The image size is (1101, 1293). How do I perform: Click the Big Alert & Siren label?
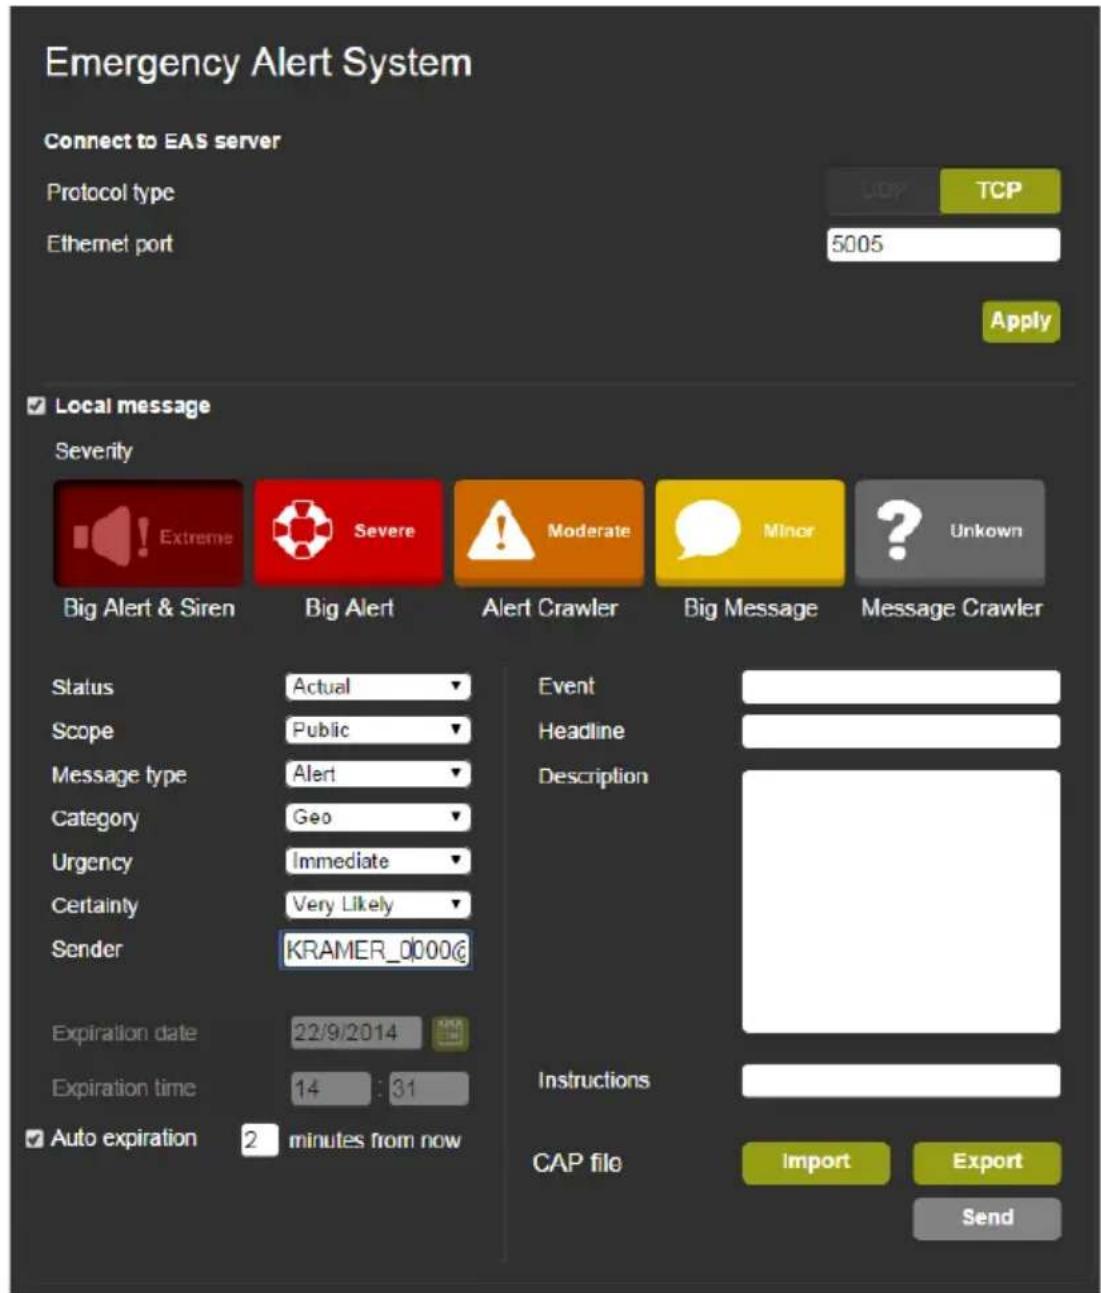(149, 608)
